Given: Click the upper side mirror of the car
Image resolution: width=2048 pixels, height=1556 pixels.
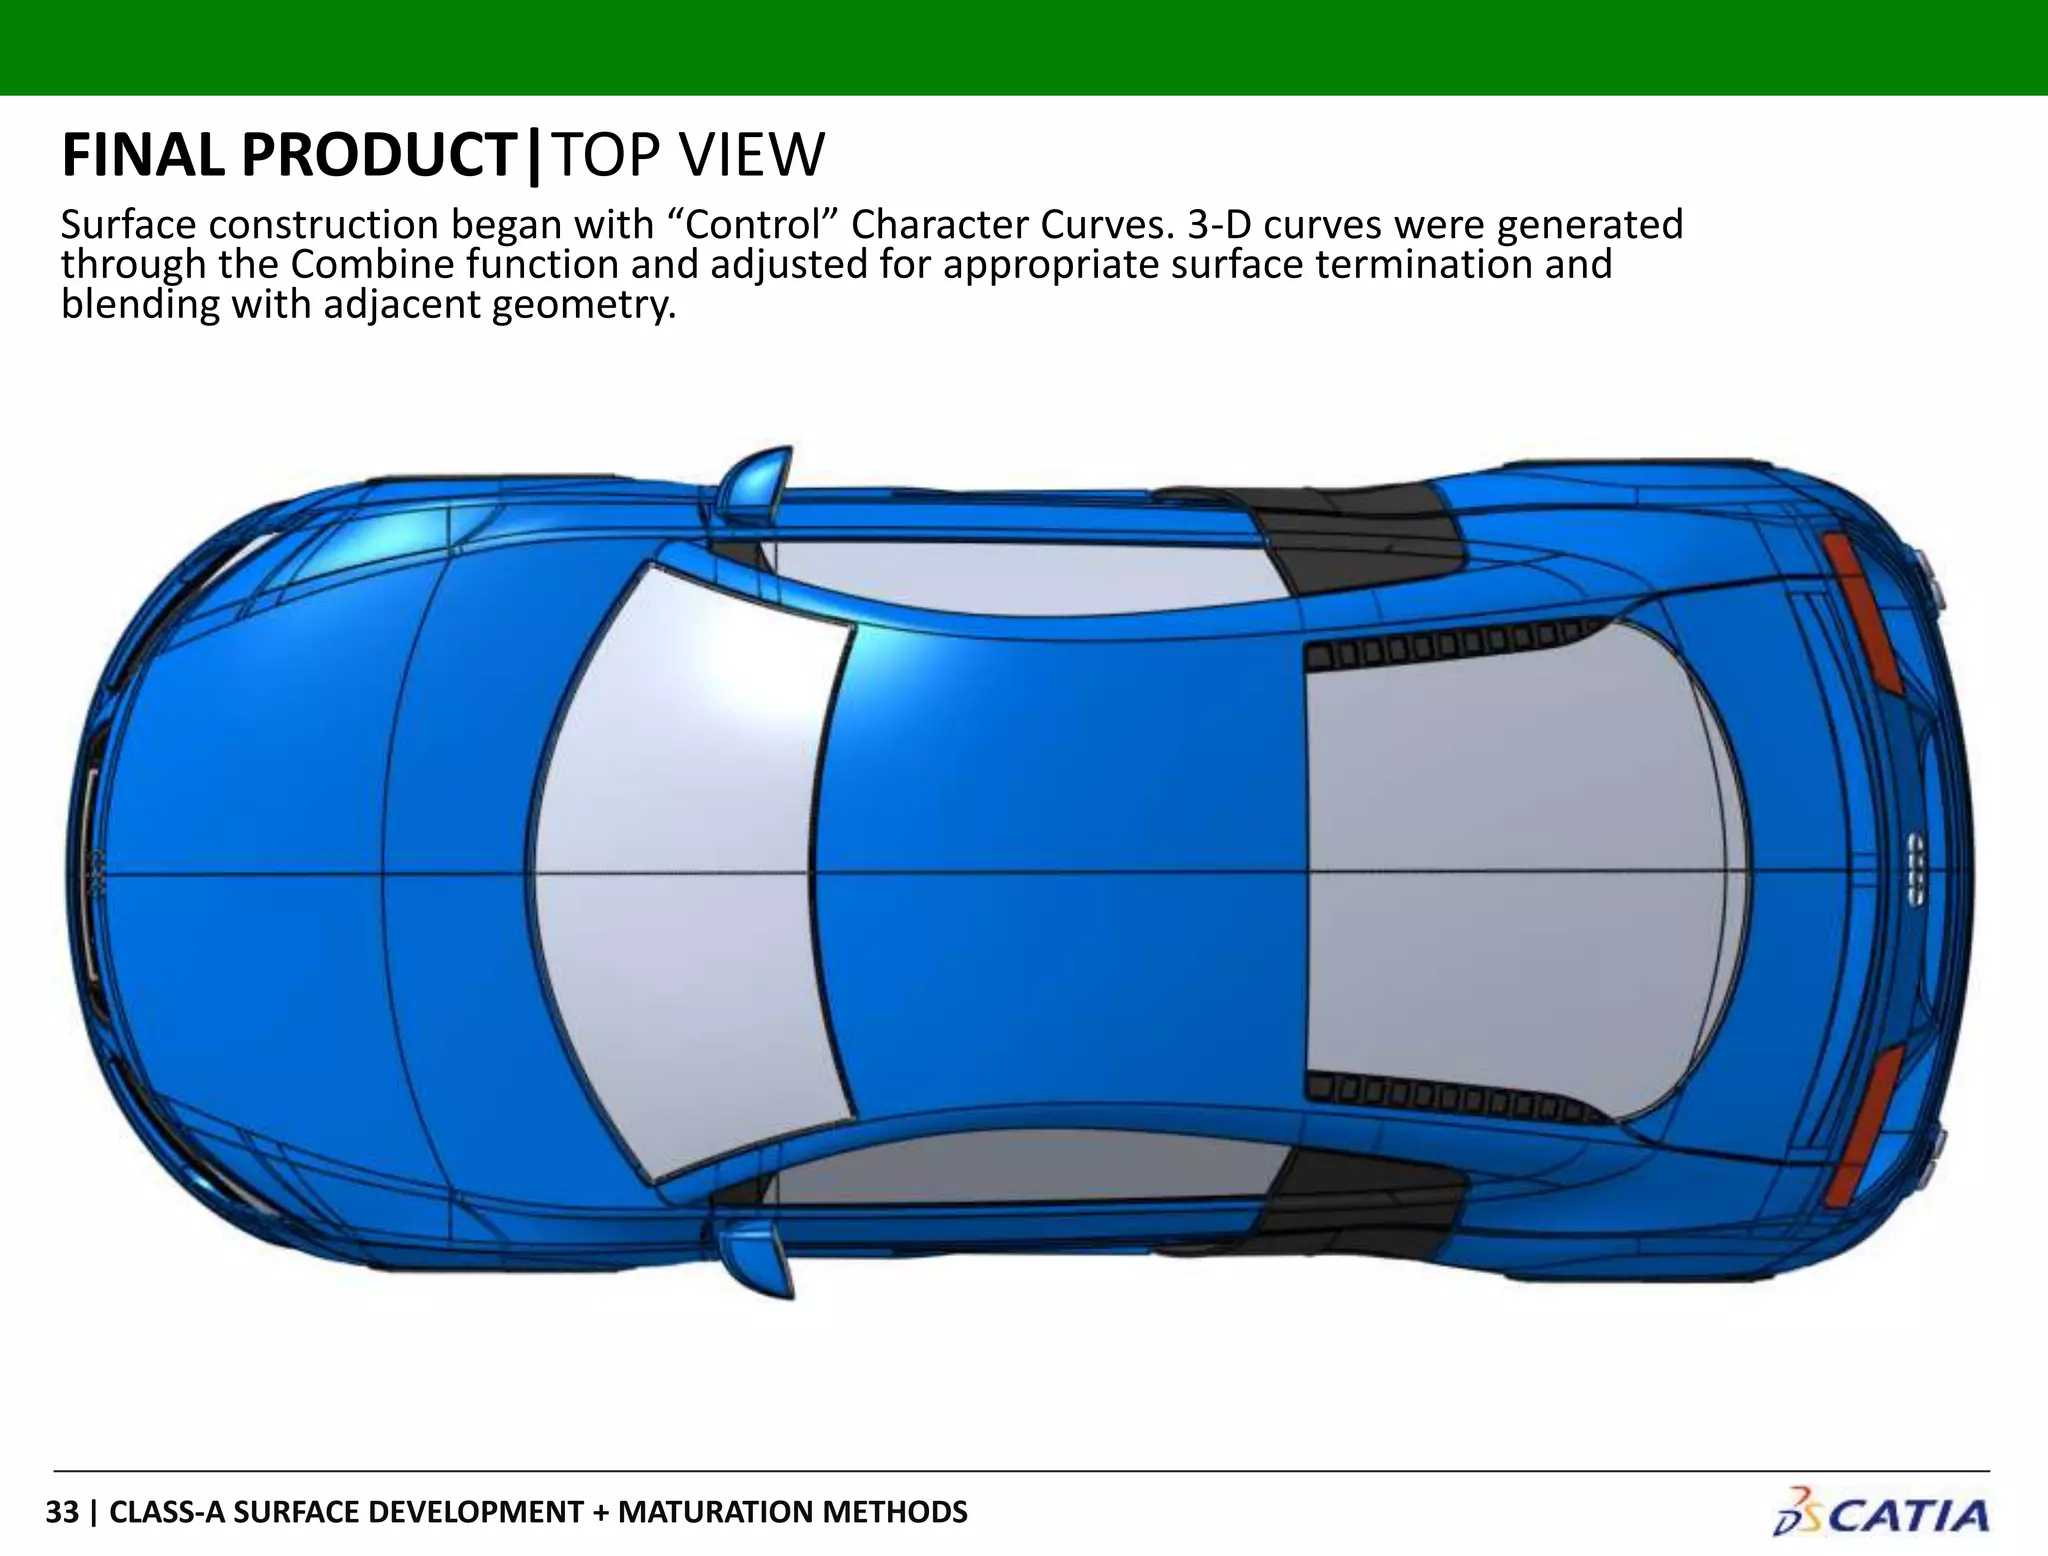Looking at the screenshot, I should click(755, 485).
